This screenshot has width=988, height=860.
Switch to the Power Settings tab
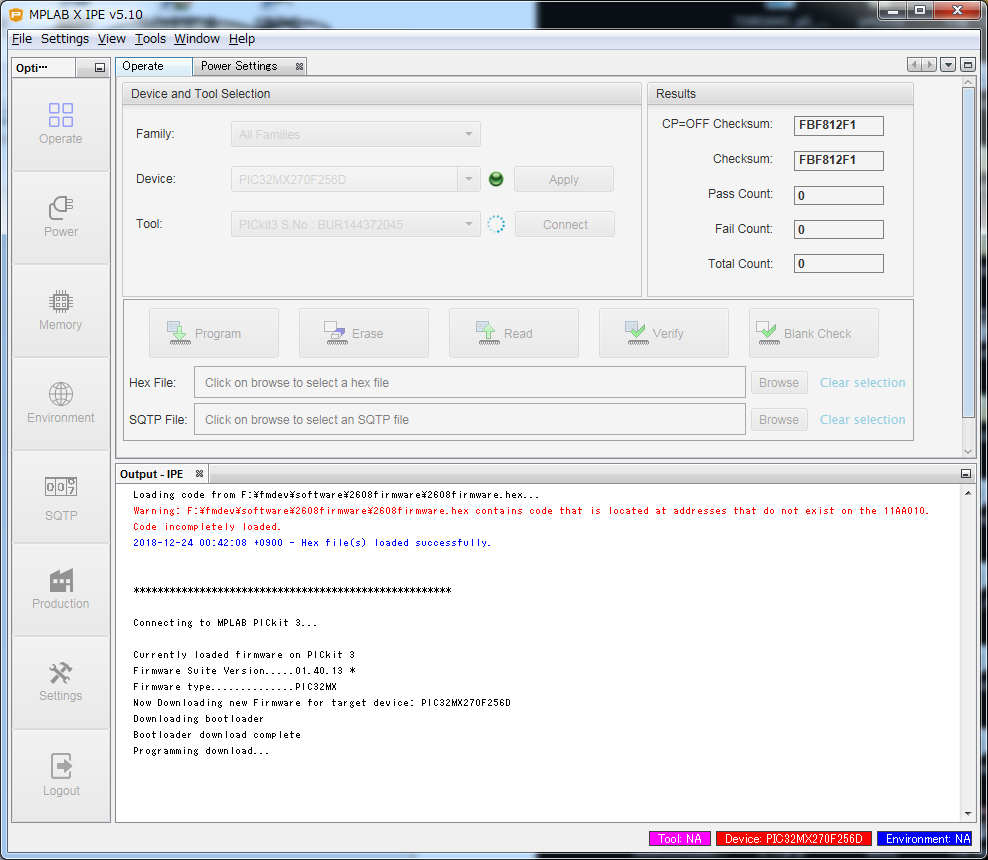[239, 66]
